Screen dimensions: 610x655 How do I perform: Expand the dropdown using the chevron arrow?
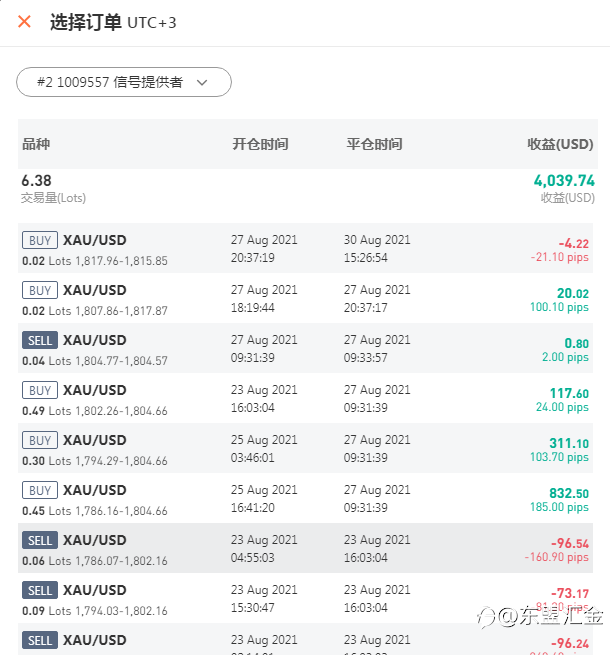pyautogui.click(x=202, y=82)
